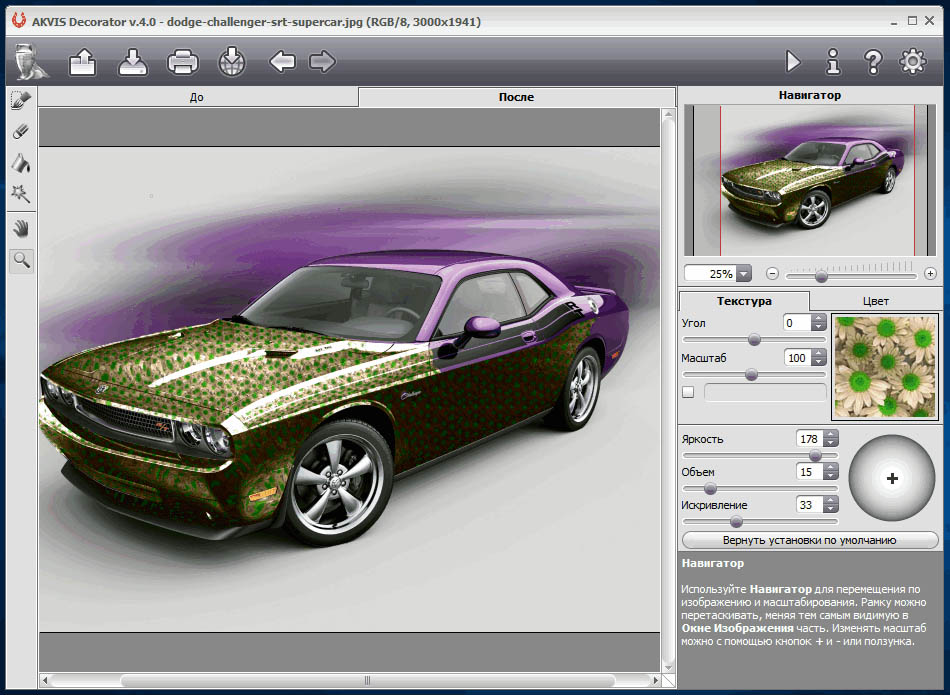Click the Навигатор panel header

(x=809, y=95)
